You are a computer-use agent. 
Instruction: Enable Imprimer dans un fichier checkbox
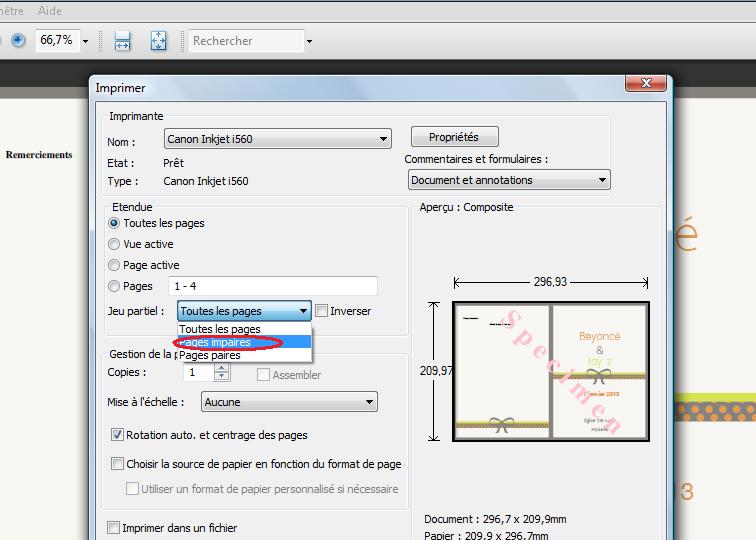pyautogui.click(x=114, y=528)
